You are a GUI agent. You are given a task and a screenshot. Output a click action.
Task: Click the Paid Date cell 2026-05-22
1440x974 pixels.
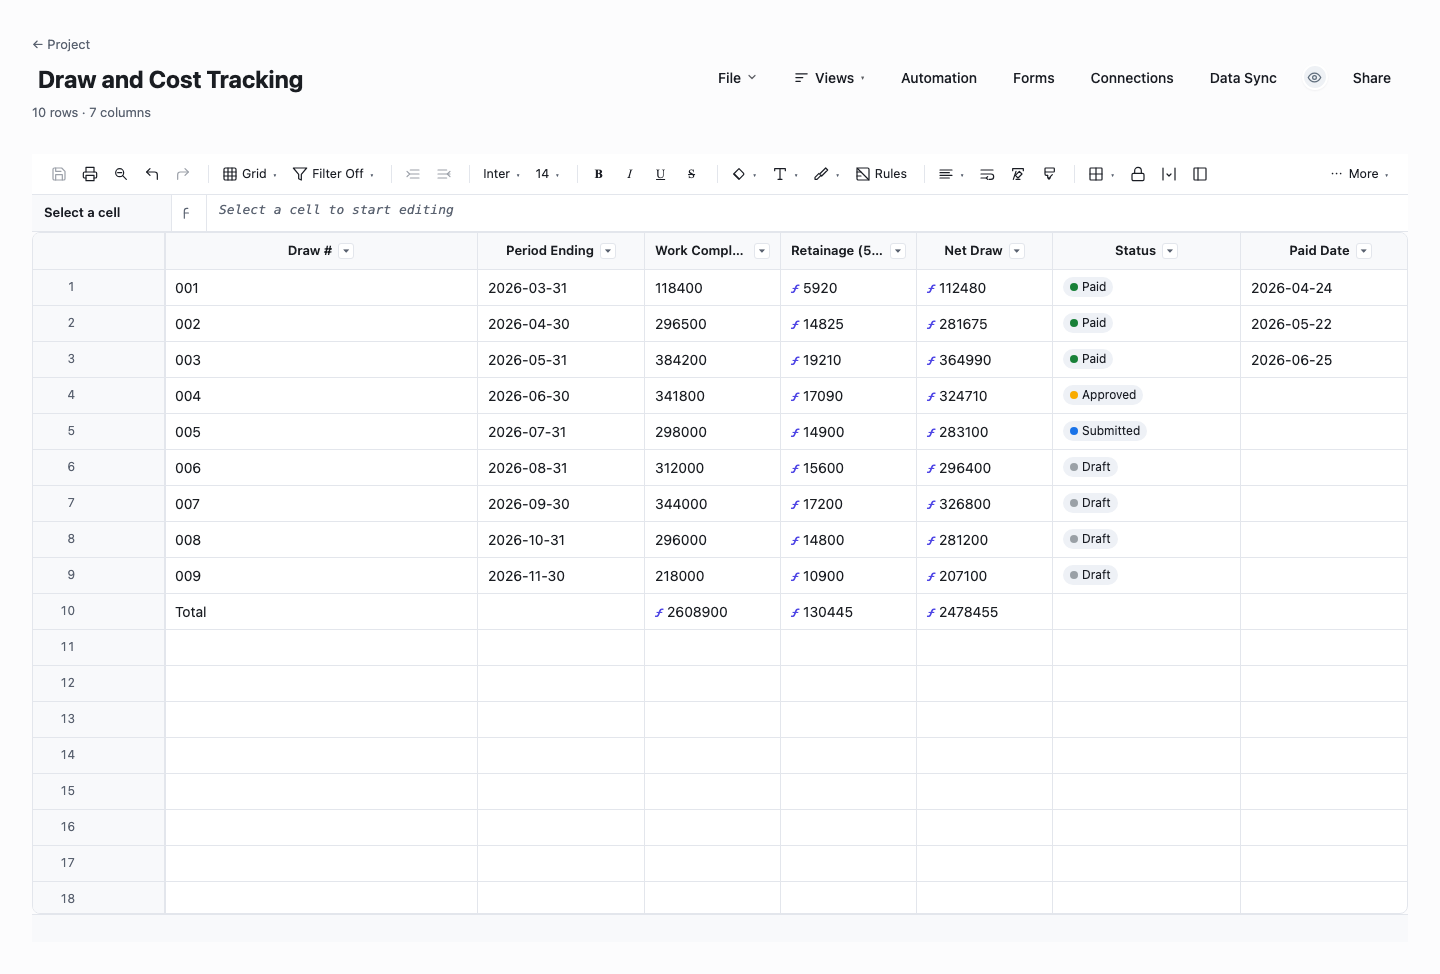[1324, 324]
